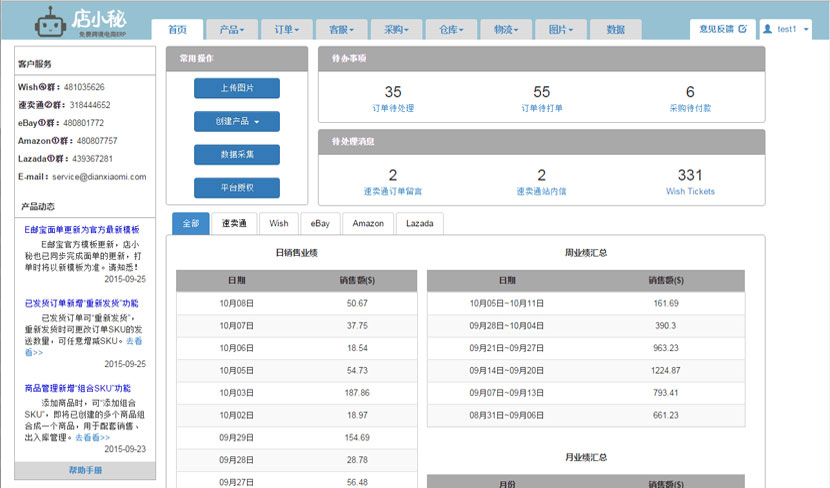Viewport: 830px width, 488px height.
Task: Open the 订单待处理 pending orders link
Action: point(393,108)
